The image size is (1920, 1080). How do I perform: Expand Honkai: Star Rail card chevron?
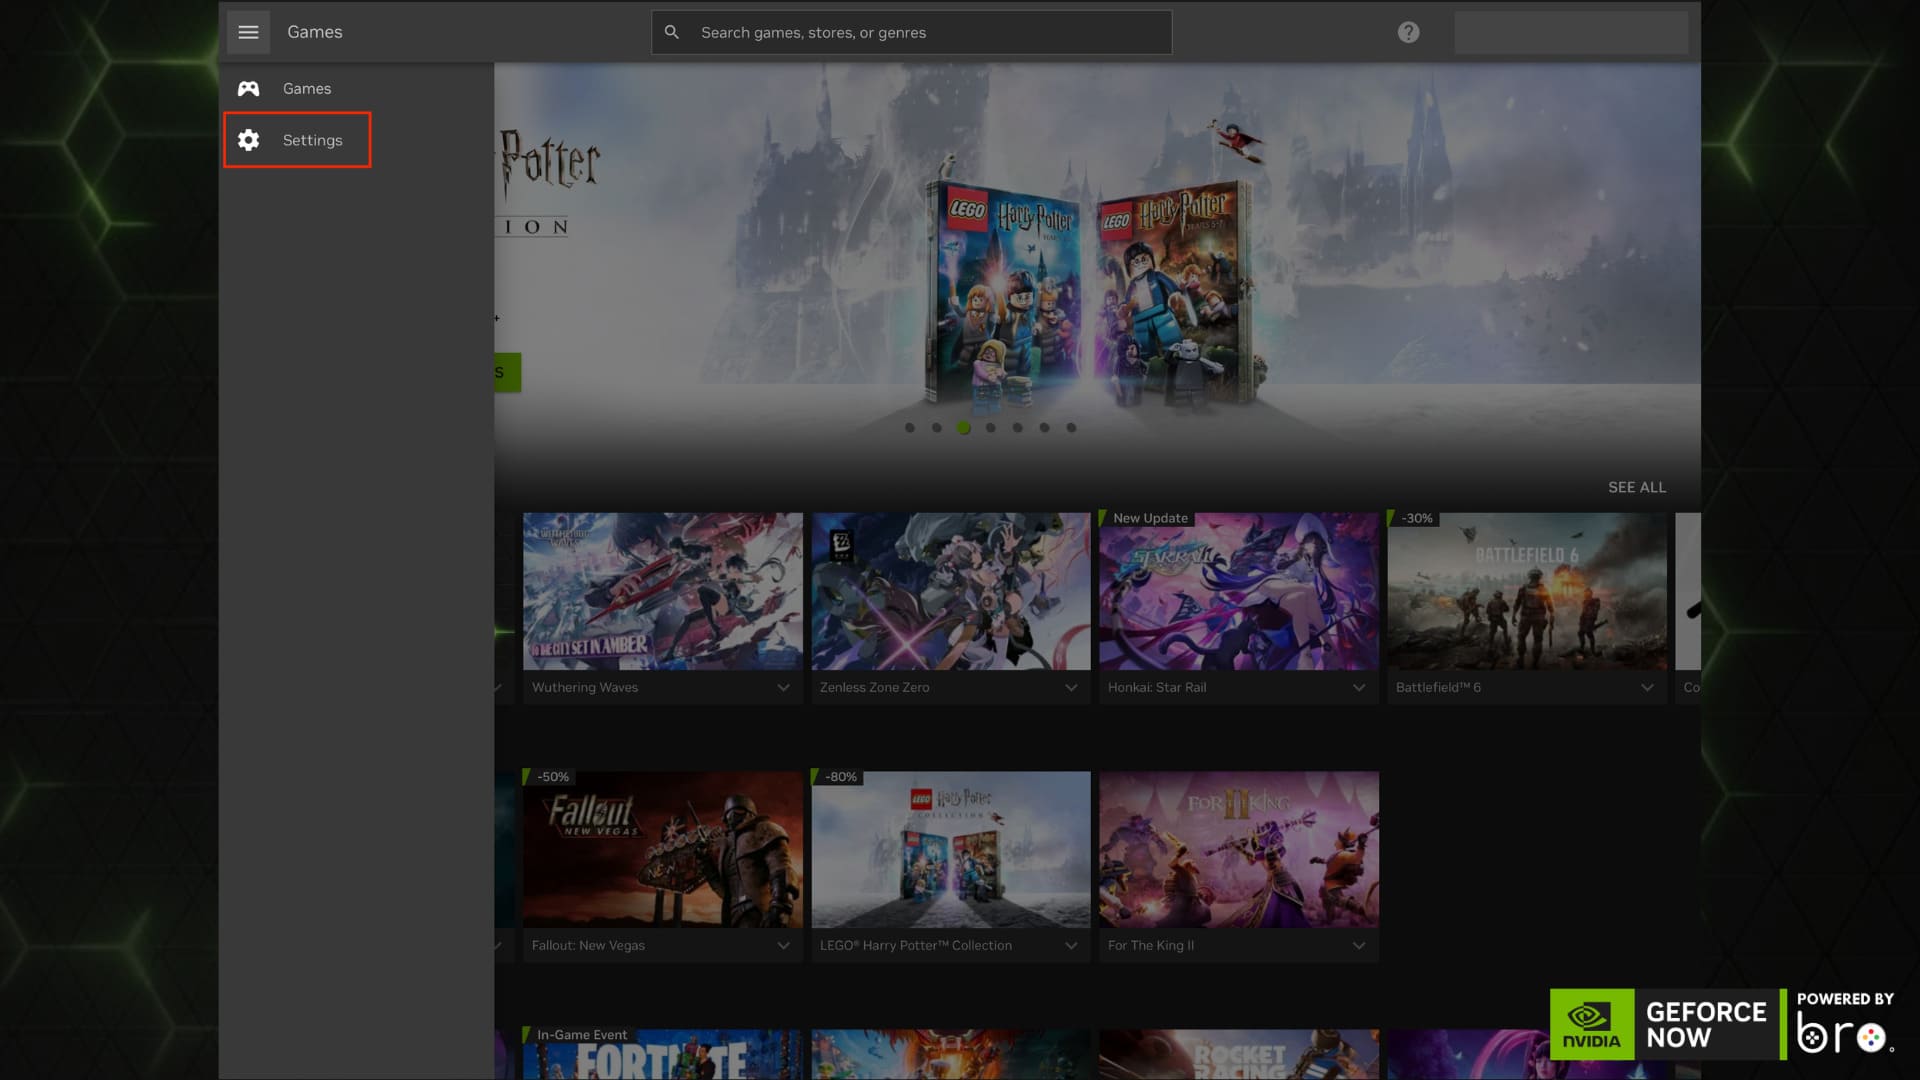pyautogui.click(x=1359, y=688)
